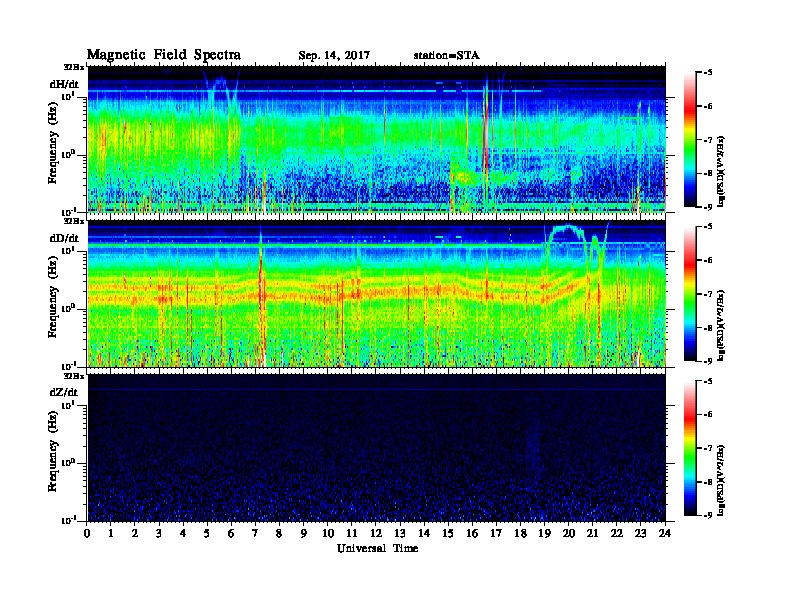792x612 pixels.
Task: Select the date text "Sep. 14, 2017"
Action: pos(334,56)
